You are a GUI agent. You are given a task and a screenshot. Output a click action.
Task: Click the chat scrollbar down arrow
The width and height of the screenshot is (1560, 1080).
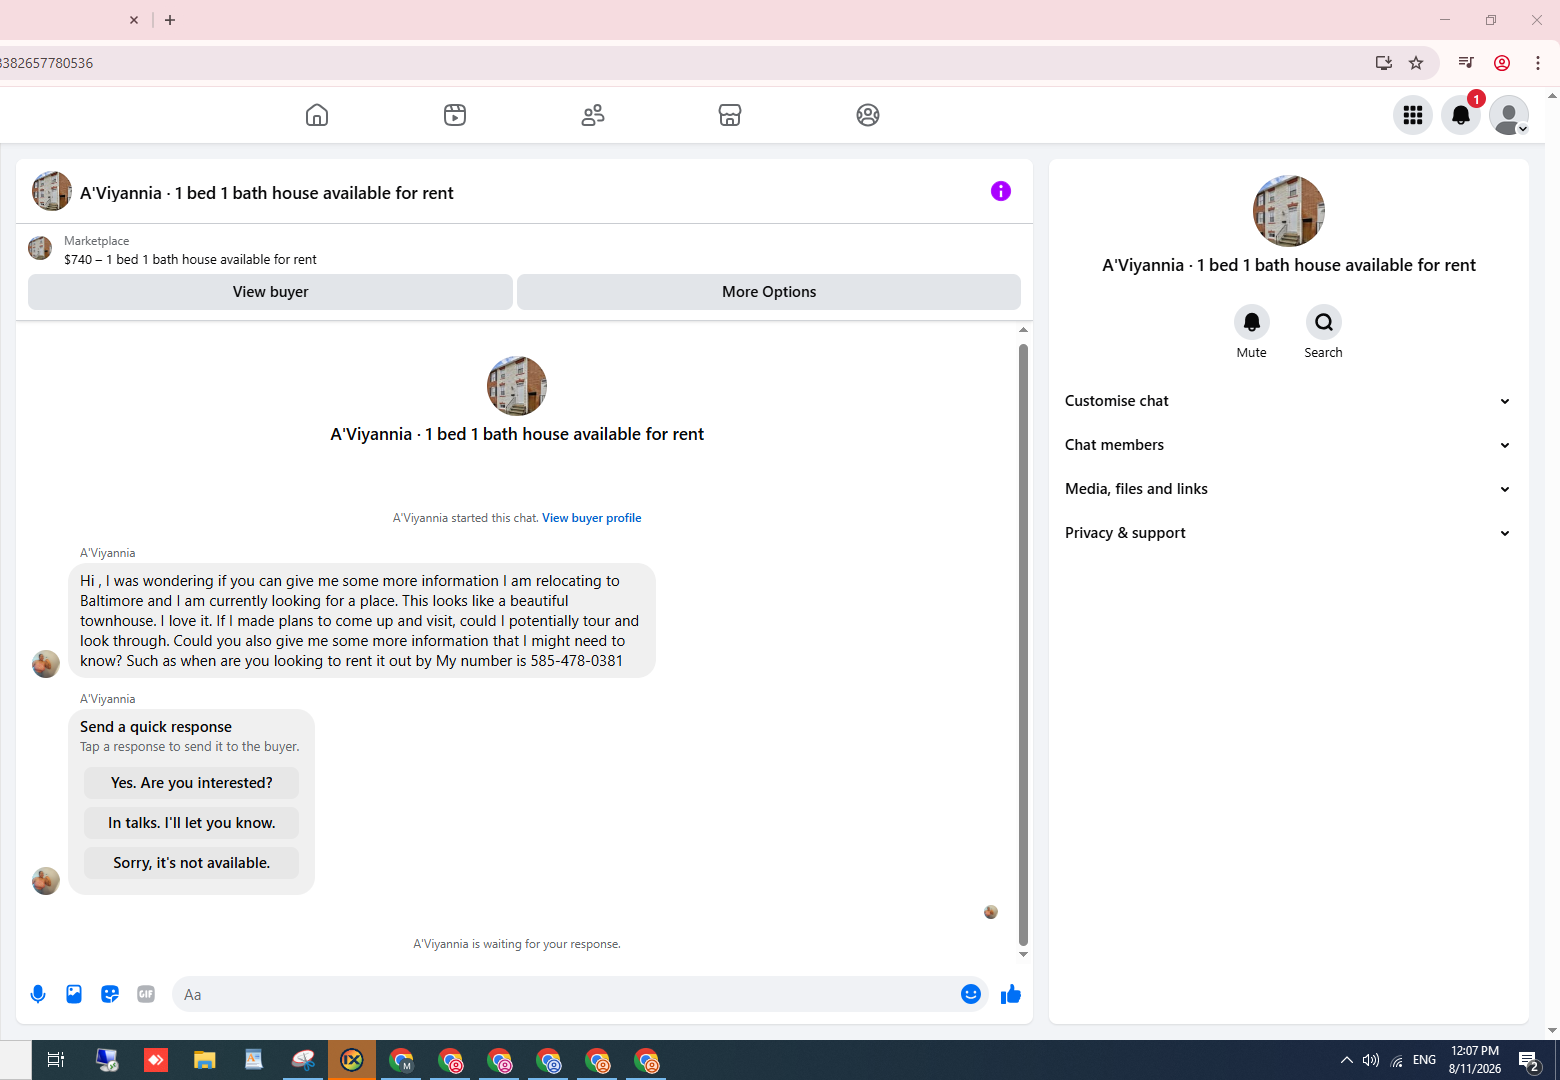click(1023, 955)
